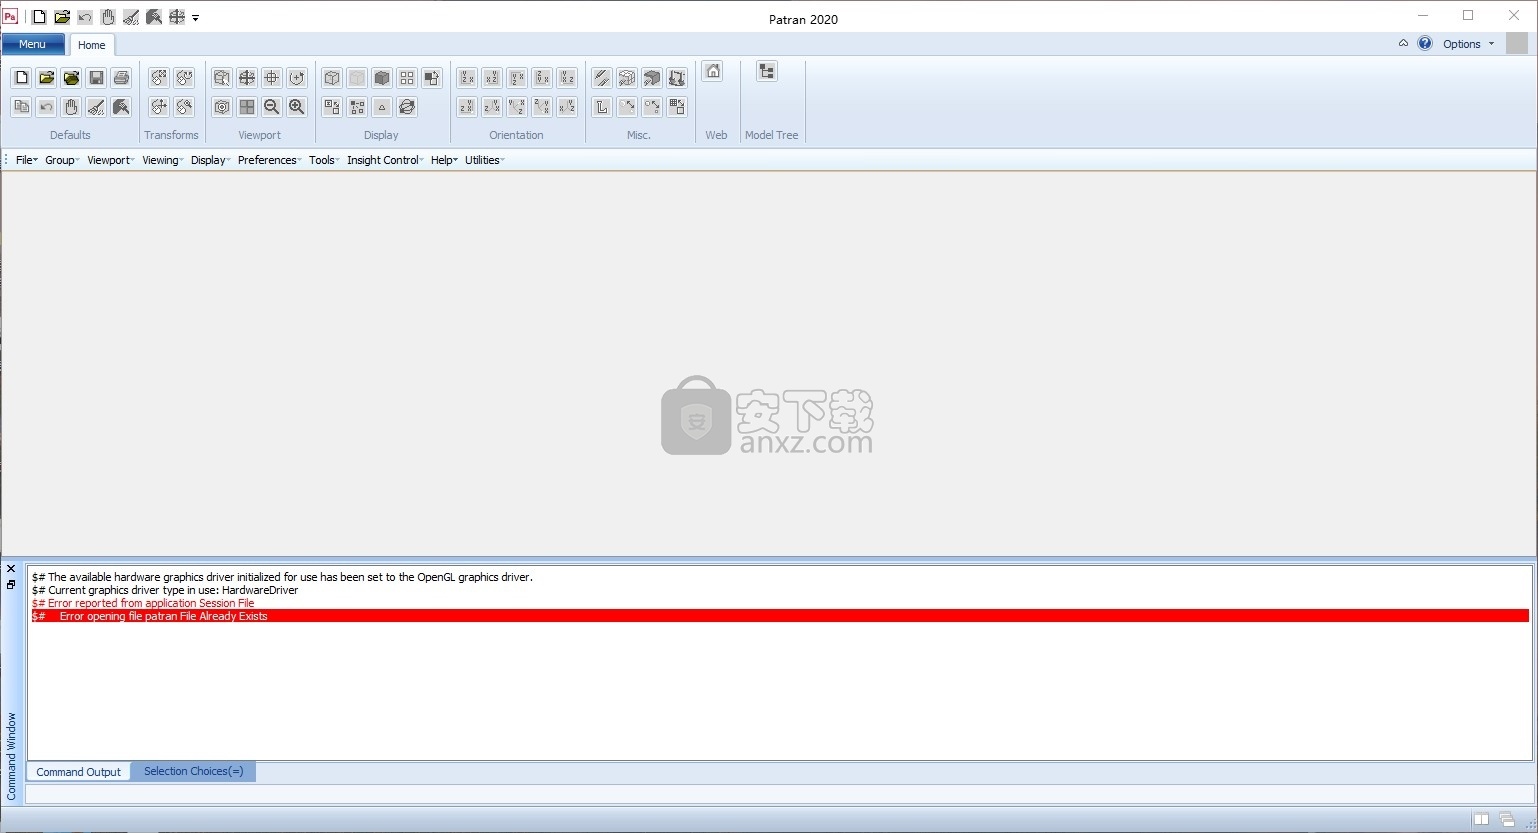The image size is (1538, 833).
Task: Open the Viewing dropdown menu
Action: 163,160
